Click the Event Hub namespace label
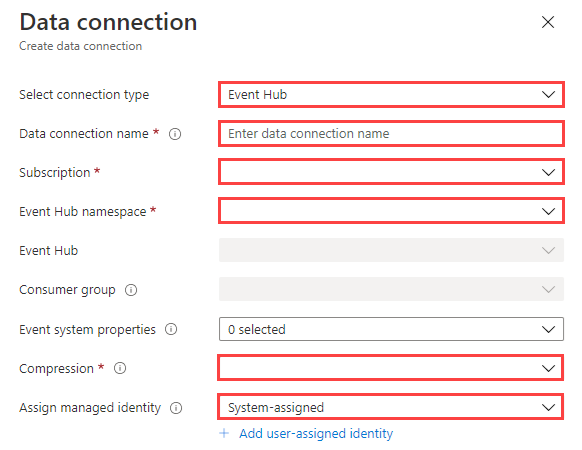 82,212
